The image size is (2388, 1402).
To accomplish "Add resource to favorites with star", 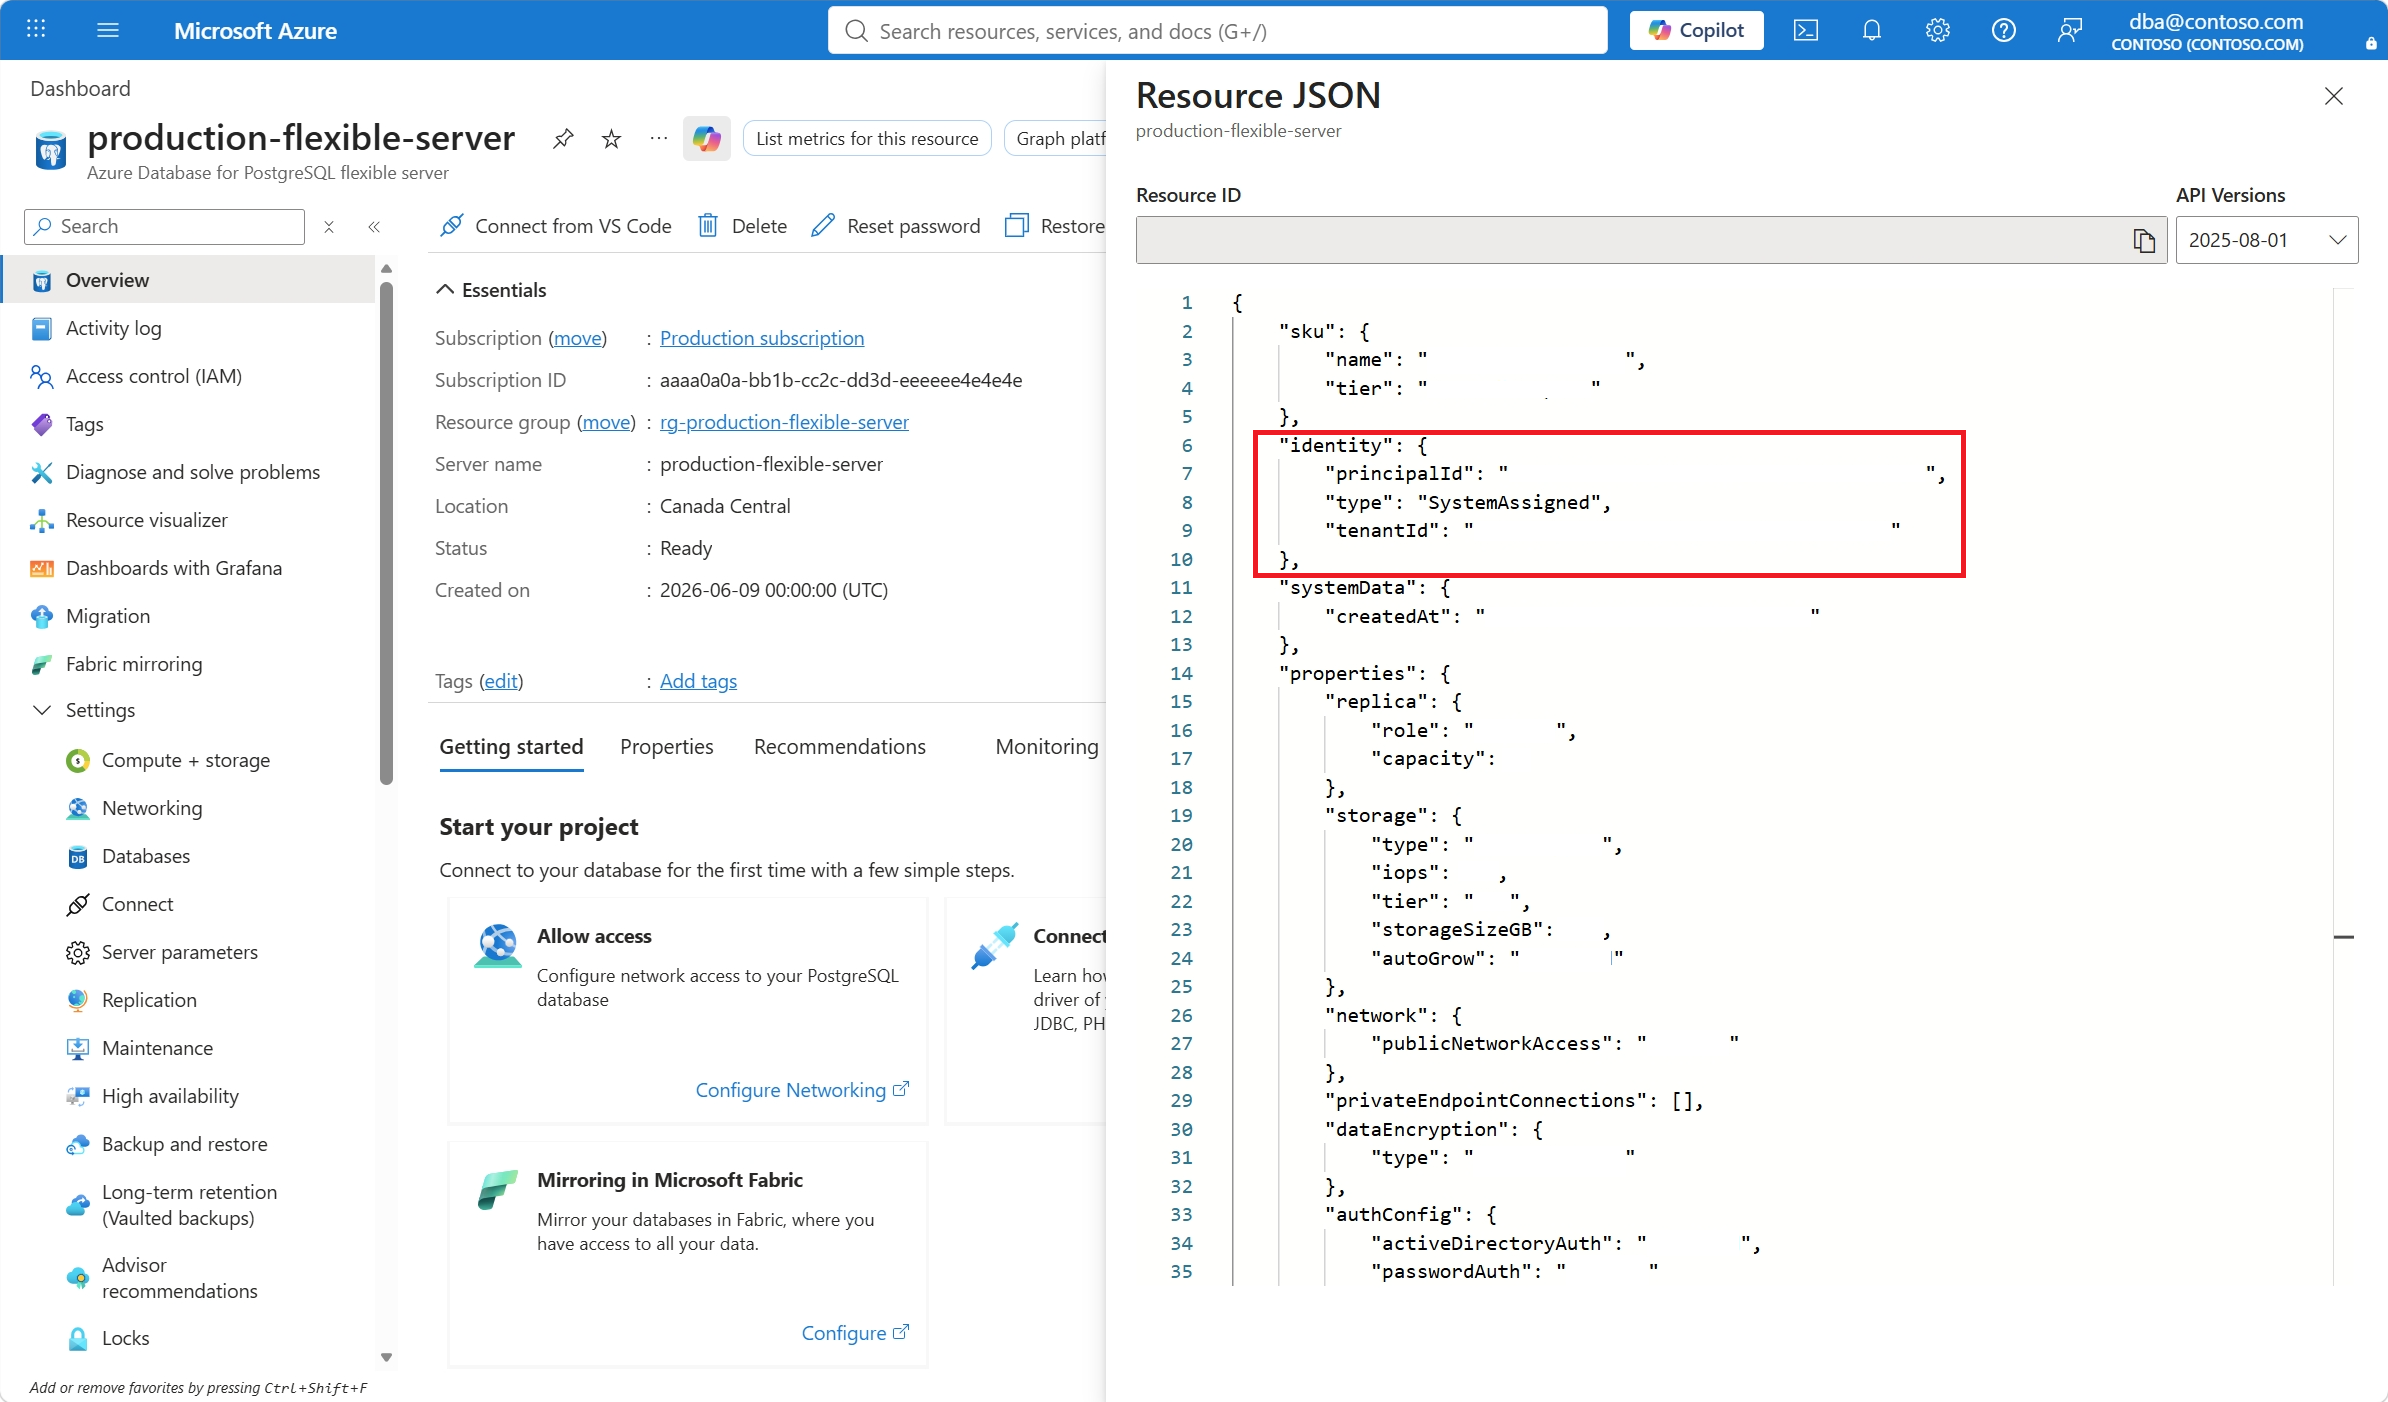I will click(611, 138).
